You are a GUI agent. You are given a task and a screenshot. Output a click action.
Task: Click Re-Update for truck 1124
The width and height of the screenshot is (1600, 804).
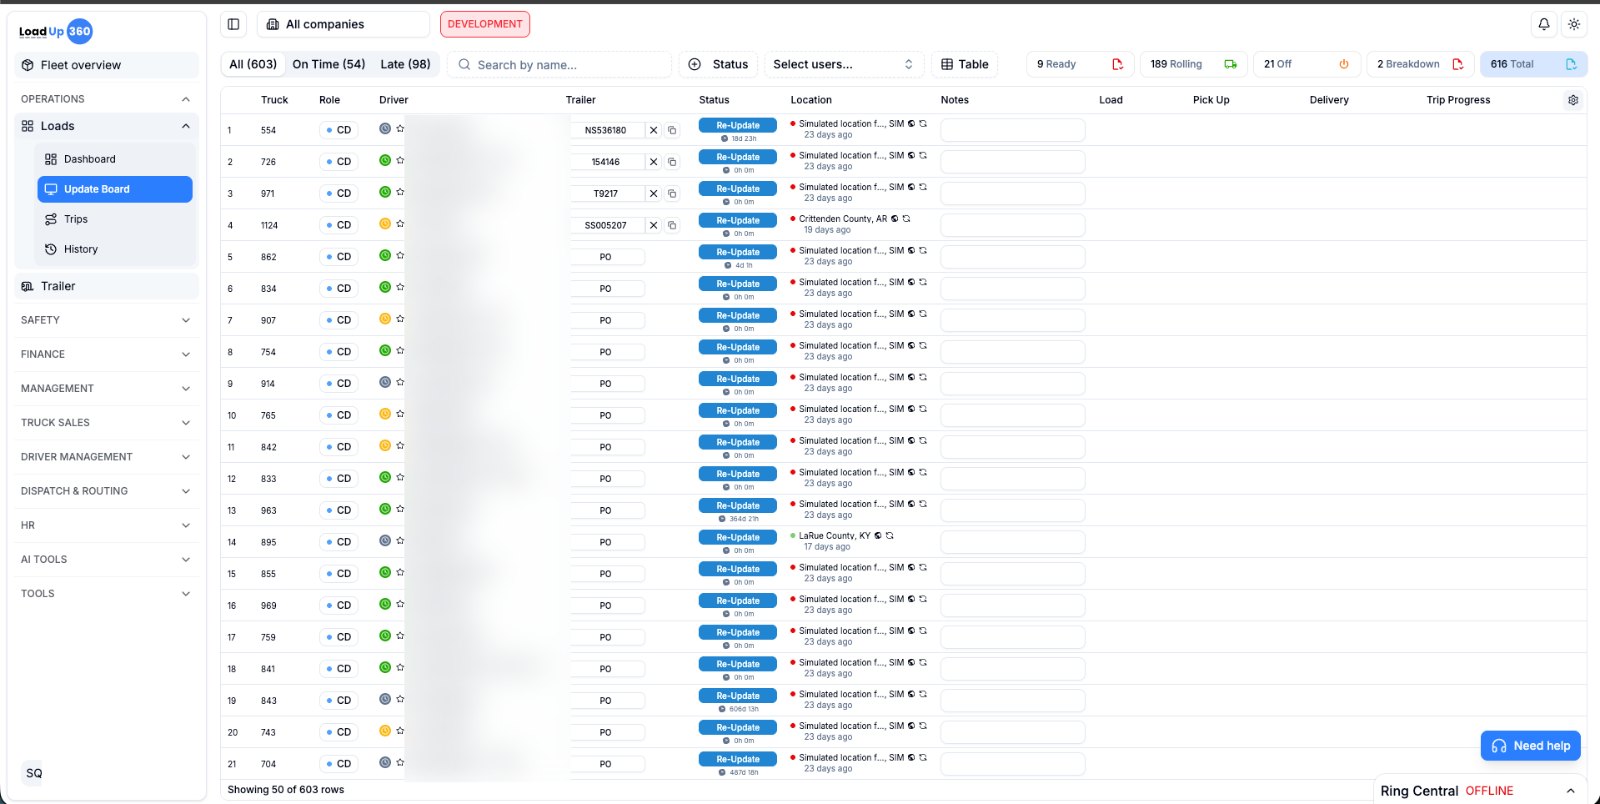pos(738,221)
